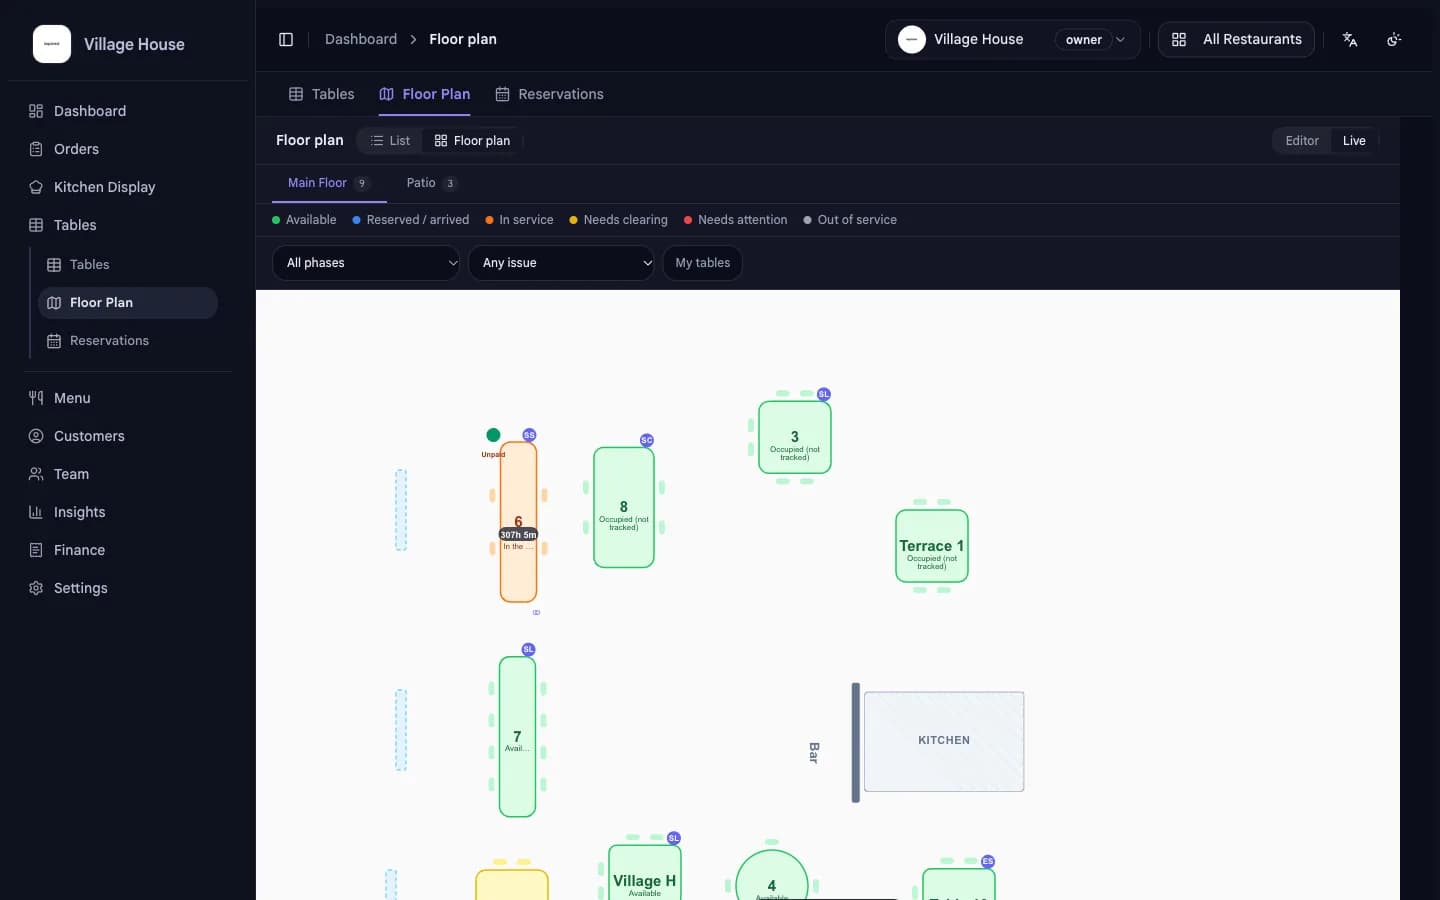1440x900 pixels.
Task: Select the Patio tab
Action: click(431, 183)
